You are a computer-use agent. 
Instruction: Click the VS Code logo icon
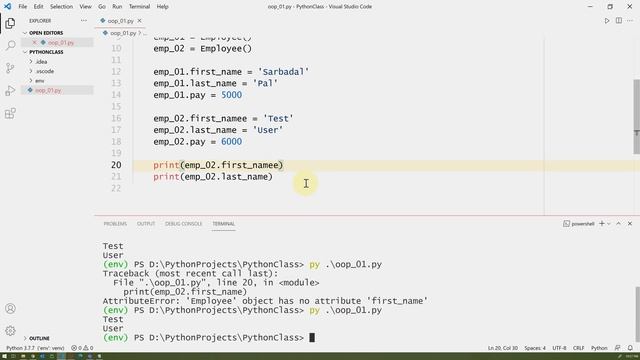tap(8, 7)
